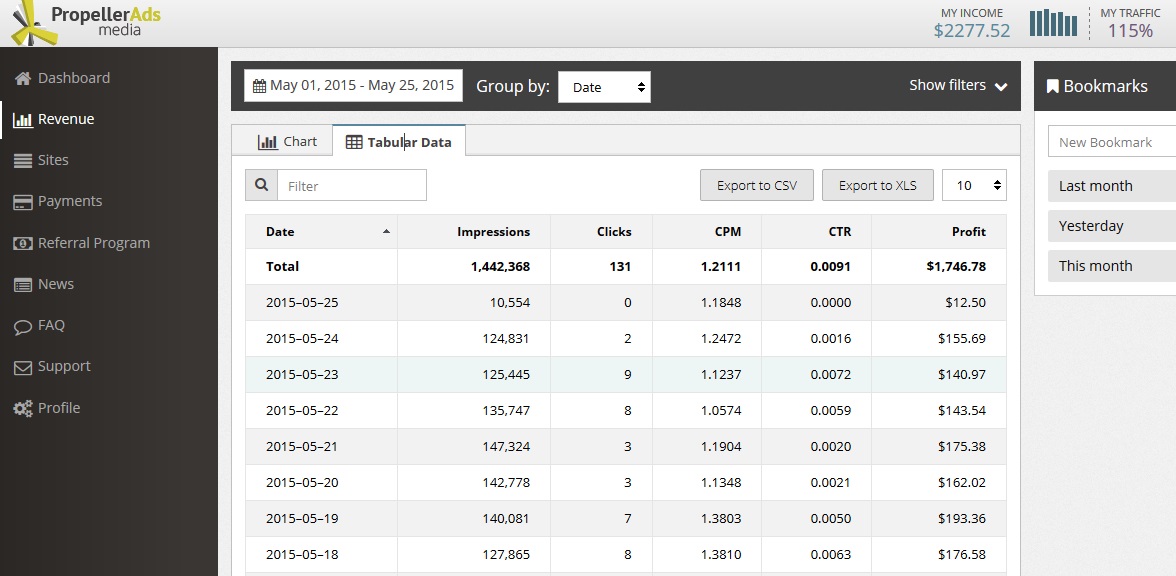Click the Payments card icon in sidebar
1176x576 pixels.
(x=22, y=202)
